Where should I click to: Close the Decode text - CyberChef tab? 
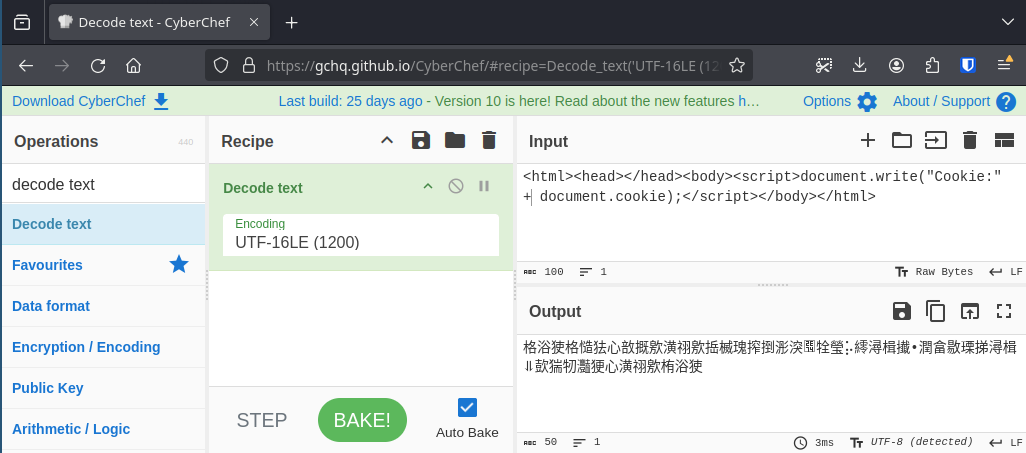[x=254, y=22]
